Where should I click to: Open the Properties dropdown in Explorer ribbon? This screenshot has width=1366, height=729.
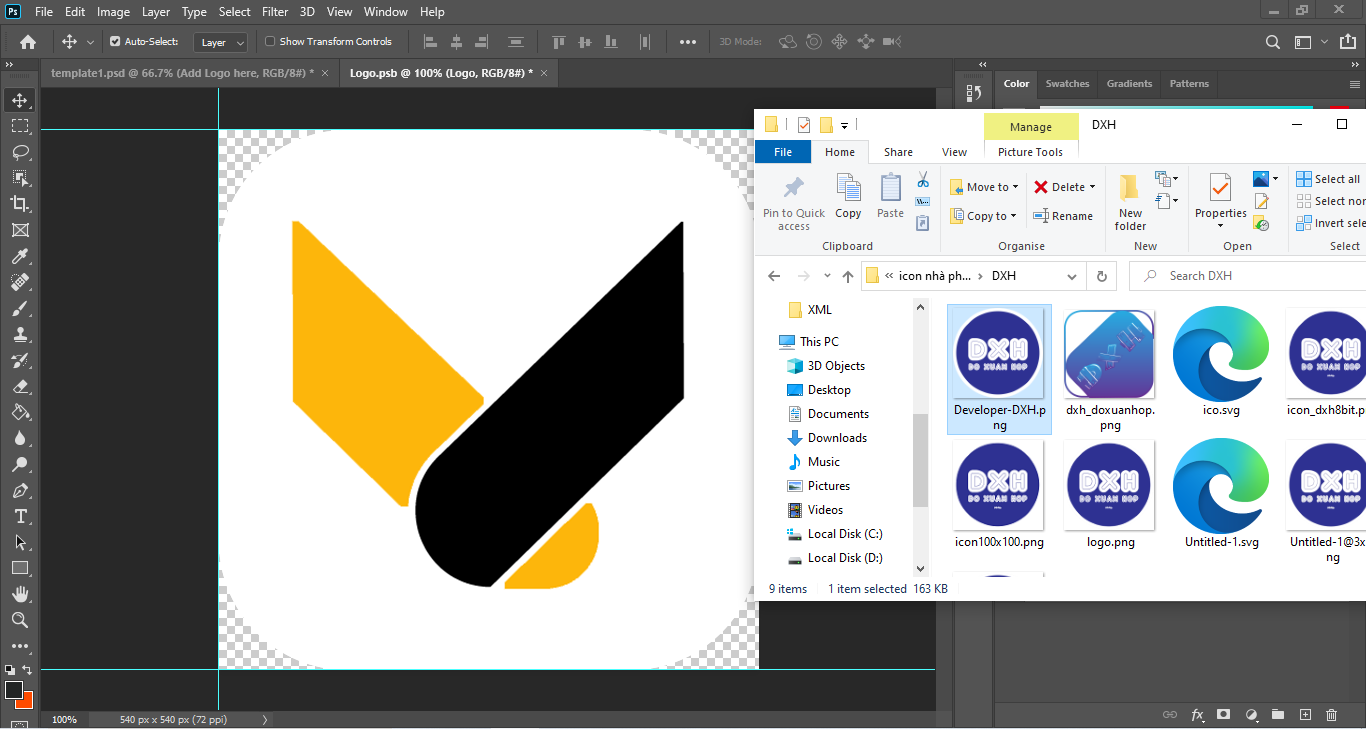pyautogui.click(x=1221, y=226)
